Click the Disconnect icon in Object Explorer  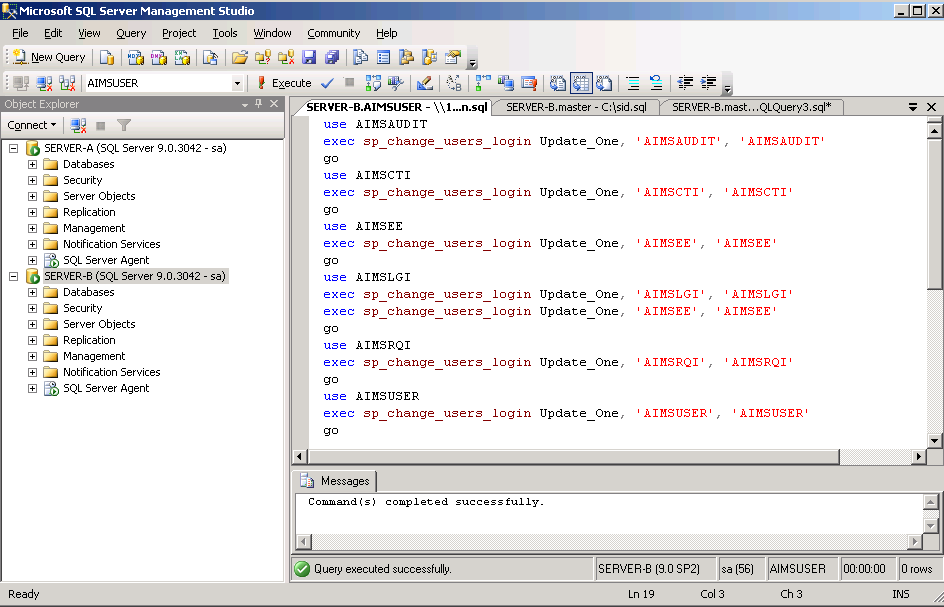78,125
